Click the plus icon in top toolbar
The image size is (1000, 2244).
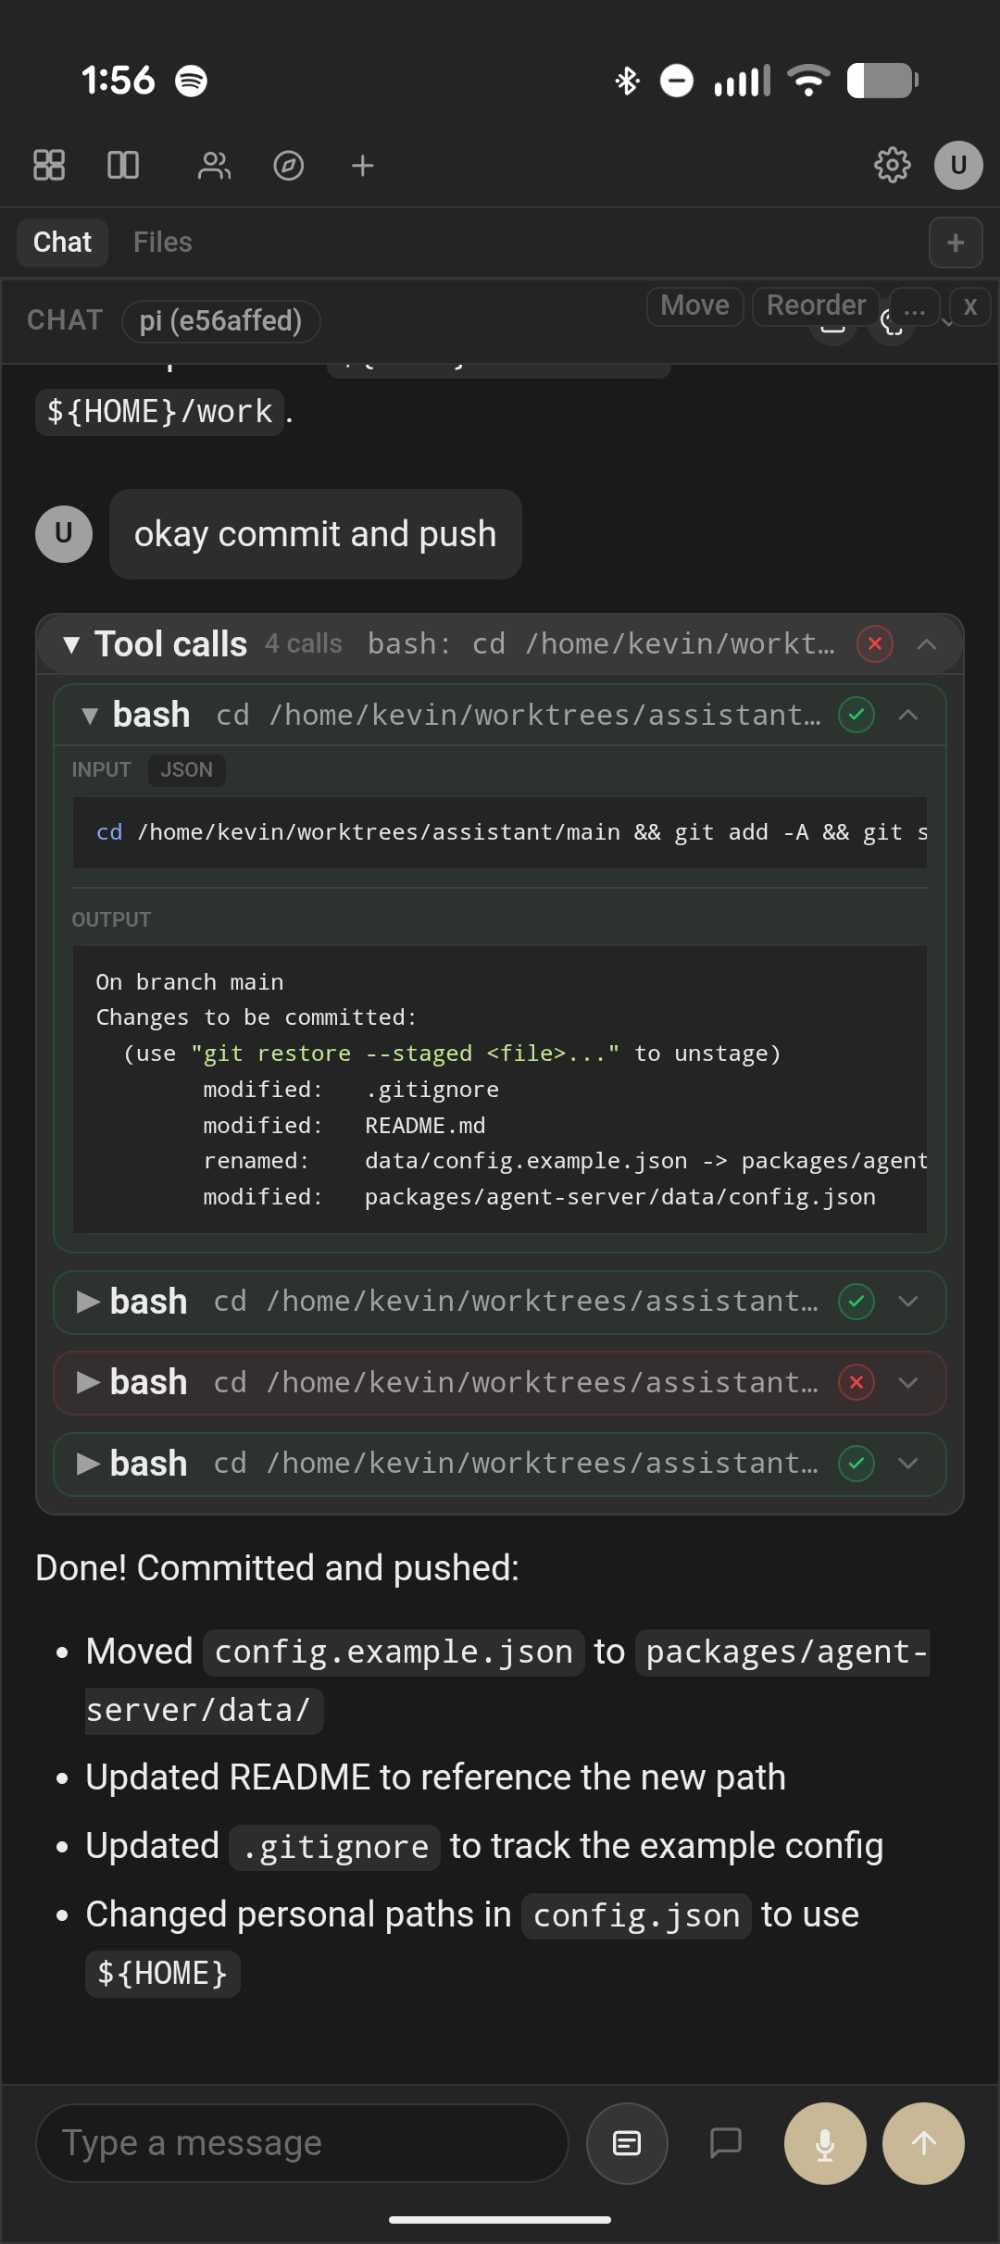tap(363, 165)
